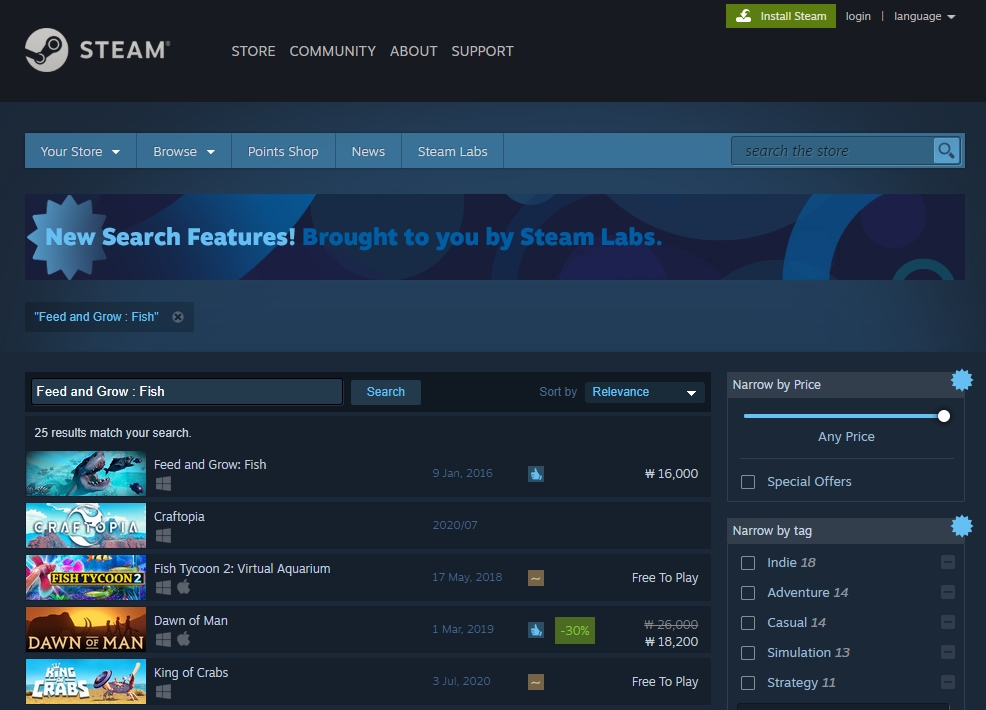Click the Craftopia thumbnail image
The image size is (986, 710).
click(86, 525)
